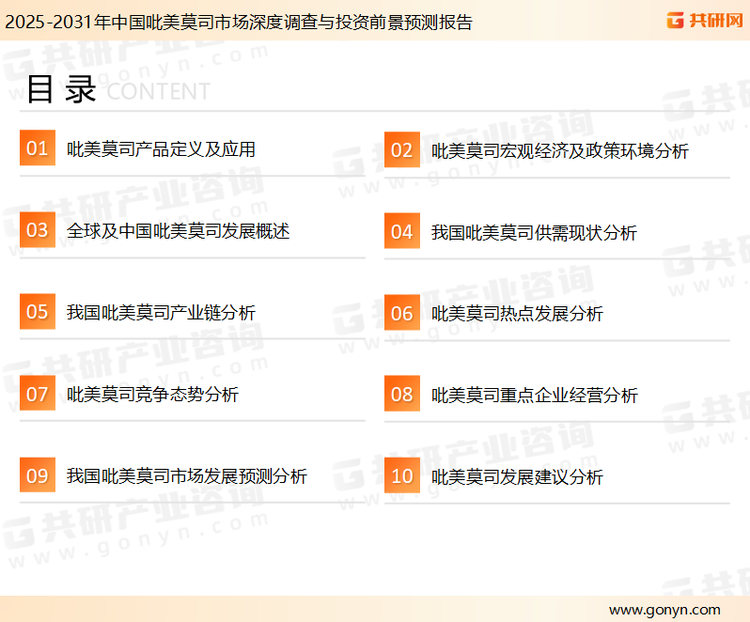Select 吡美莫司竞争态势分析 entry

pyautogui.click(x=153, y=394)
